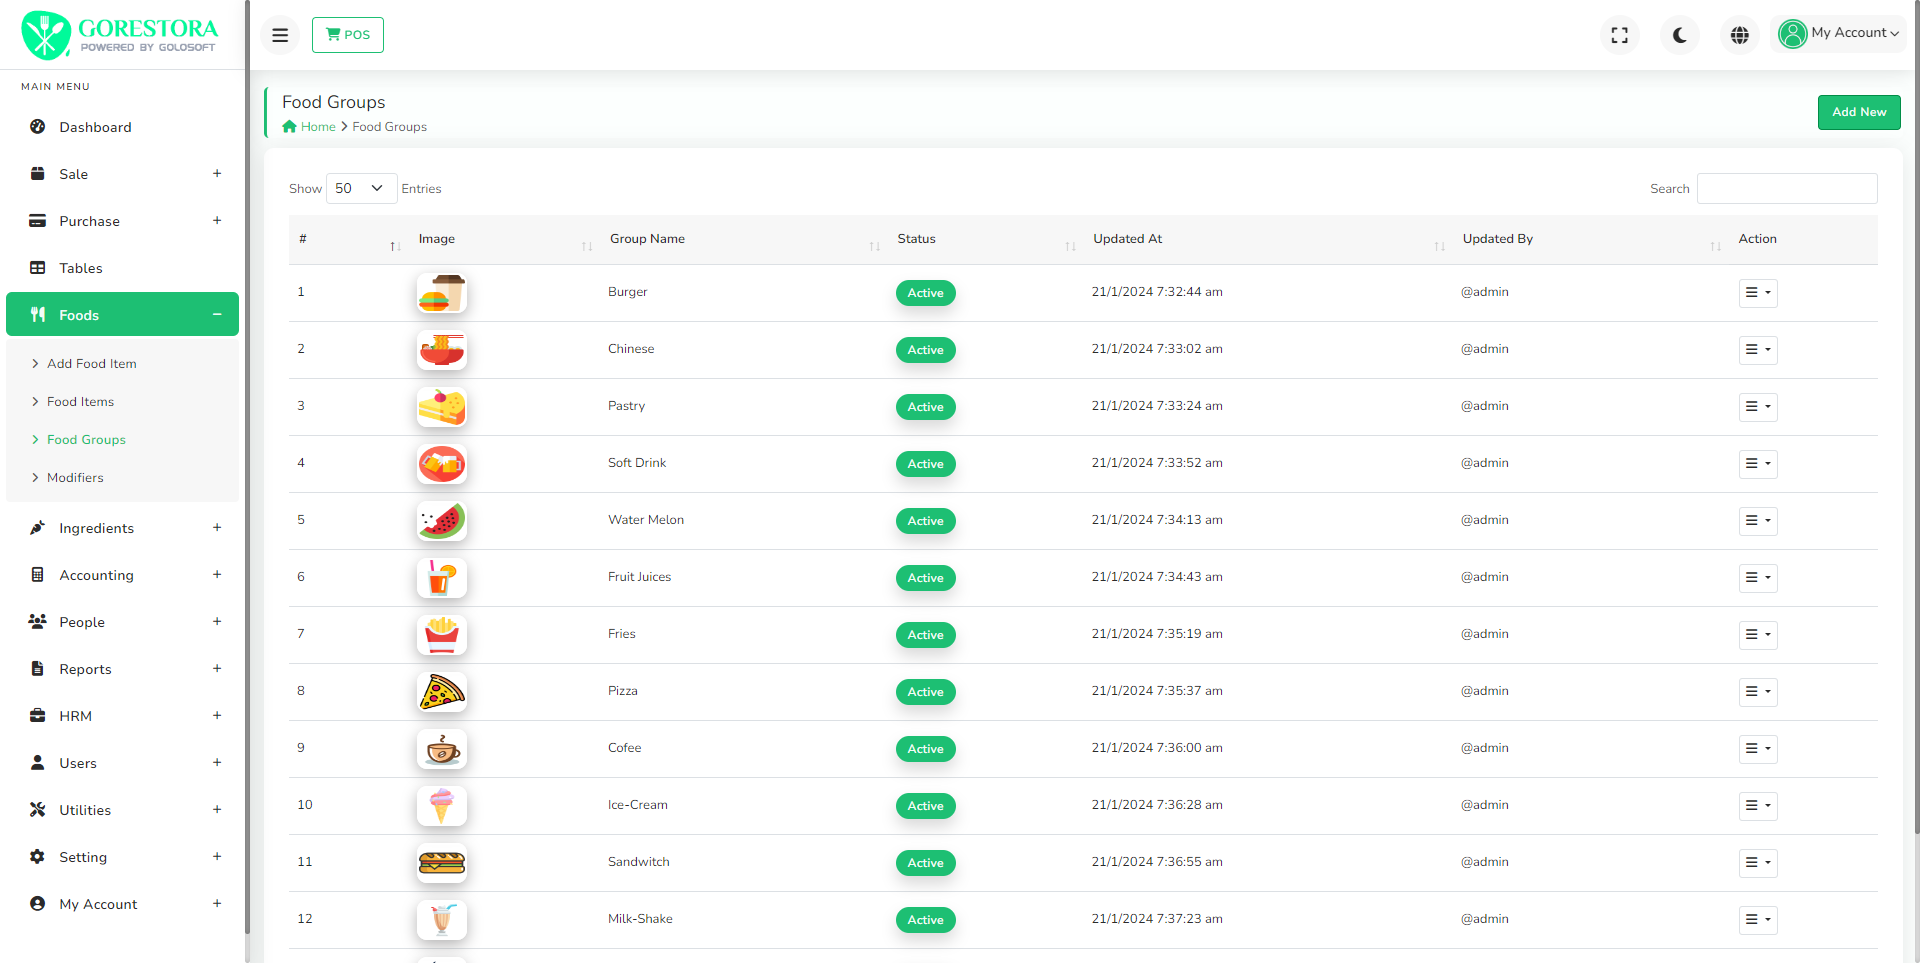The image size is (1920, 963).
Task: Click the Milk-Shake group image
Action: 442,920
